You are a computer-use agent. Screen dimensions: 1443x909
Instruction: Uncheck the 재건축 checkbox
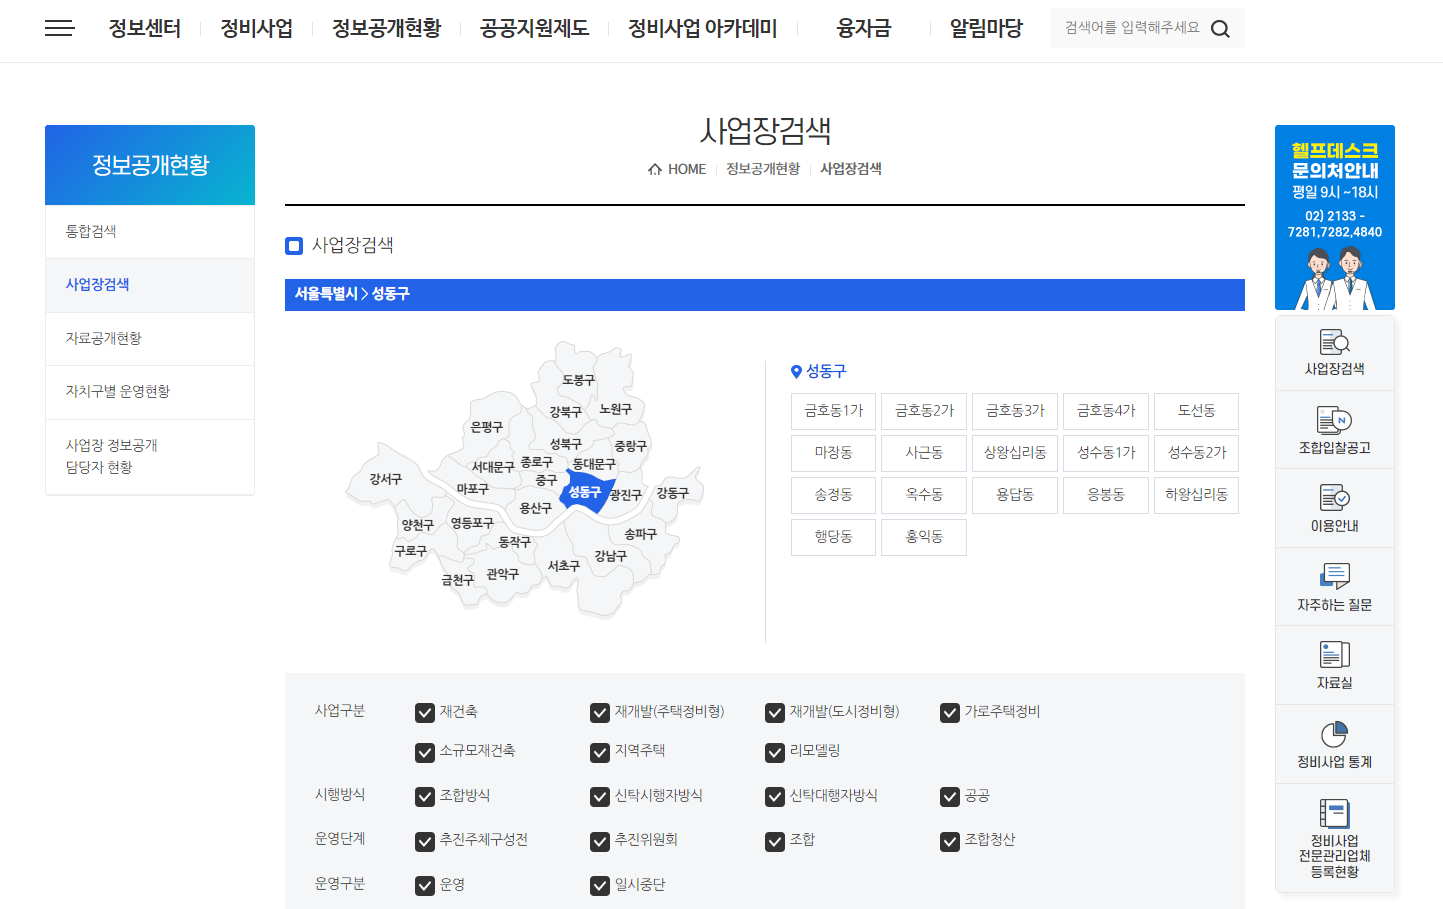pos(424,713)
